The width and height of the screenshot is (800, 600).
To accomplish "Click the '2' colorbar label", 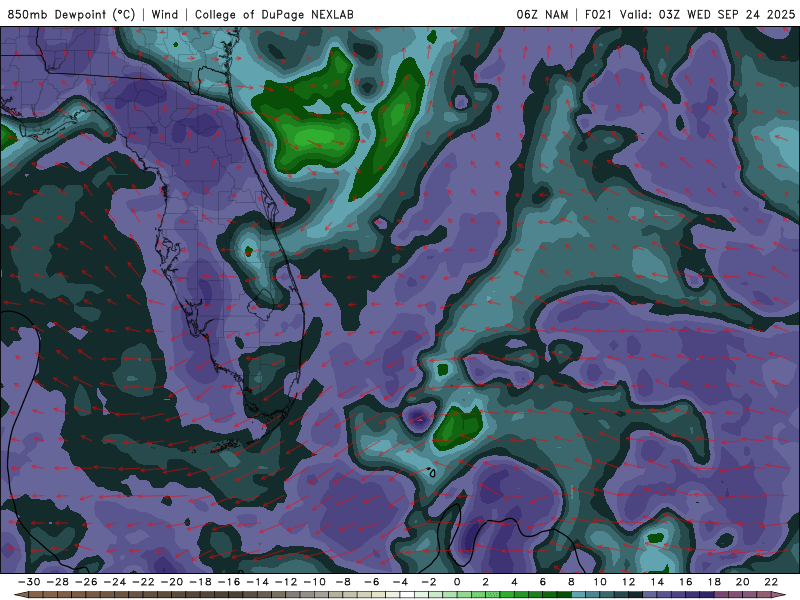I will [486, 582].
